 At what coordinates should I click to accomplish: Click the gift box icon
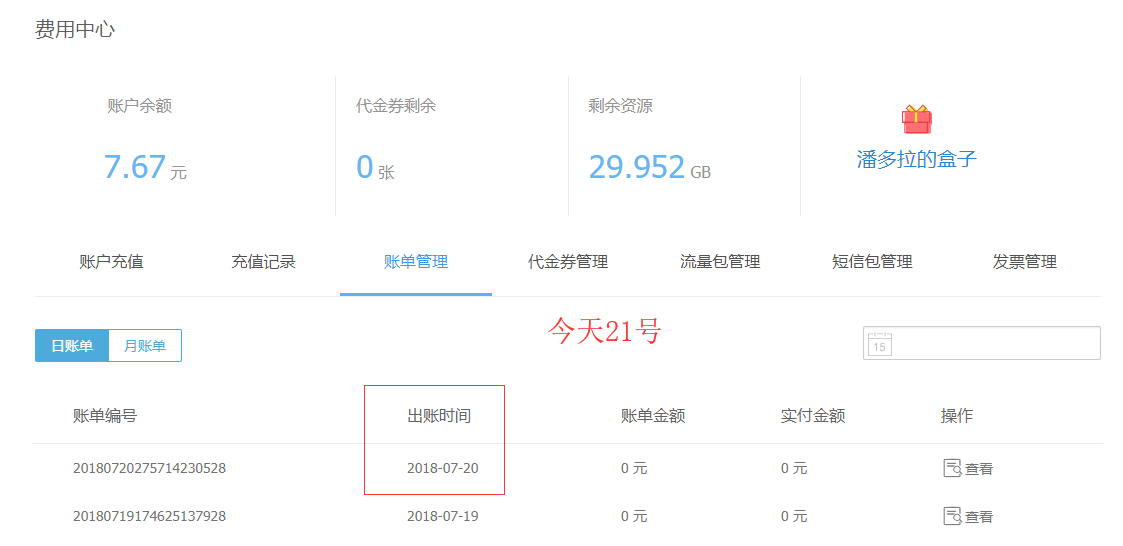916,119
